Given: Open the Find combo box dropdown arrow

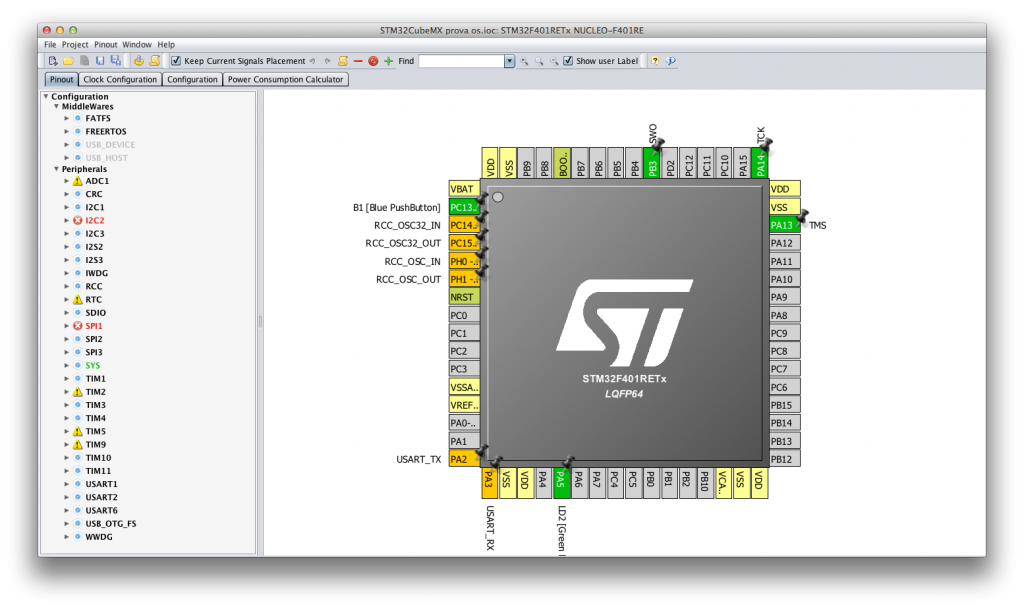Looking at the screenshot, I should [x=509, y=61].
